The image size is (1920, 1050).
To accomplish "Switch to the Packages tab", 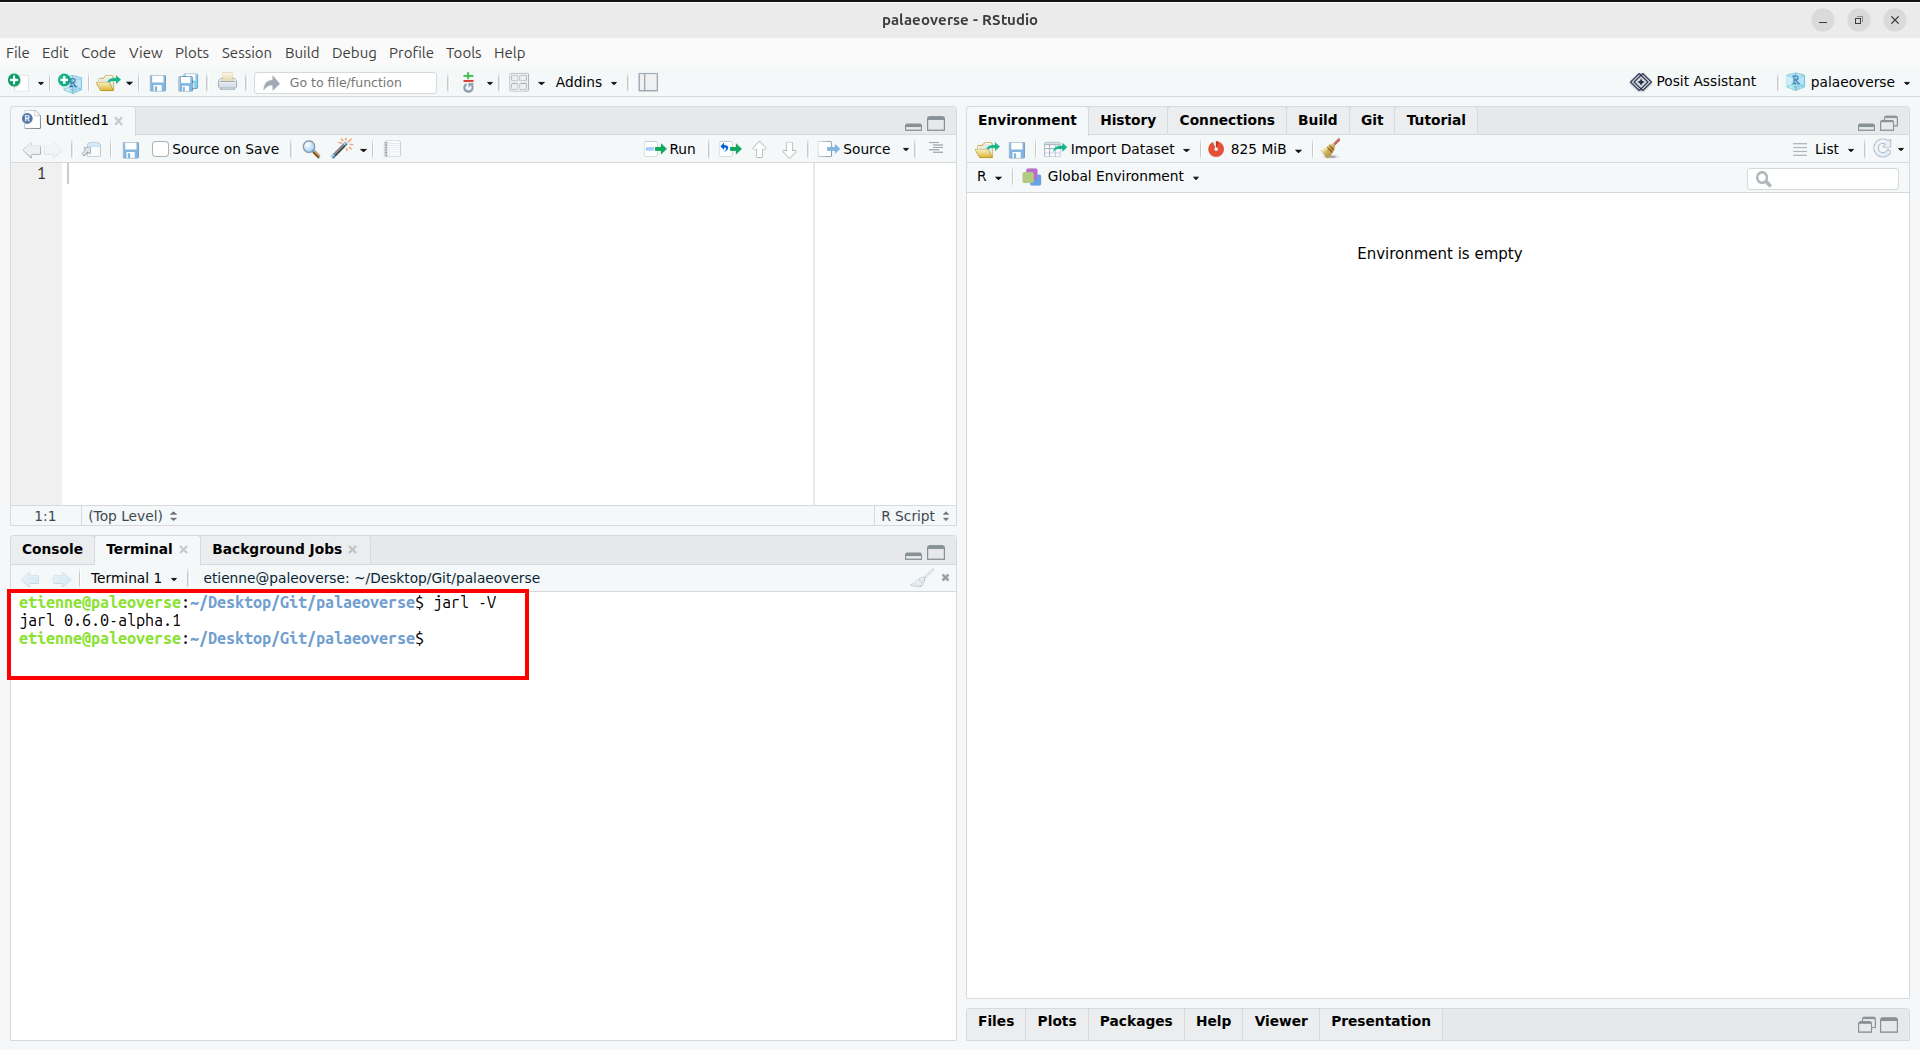I will click(x=1136, y=1021).
